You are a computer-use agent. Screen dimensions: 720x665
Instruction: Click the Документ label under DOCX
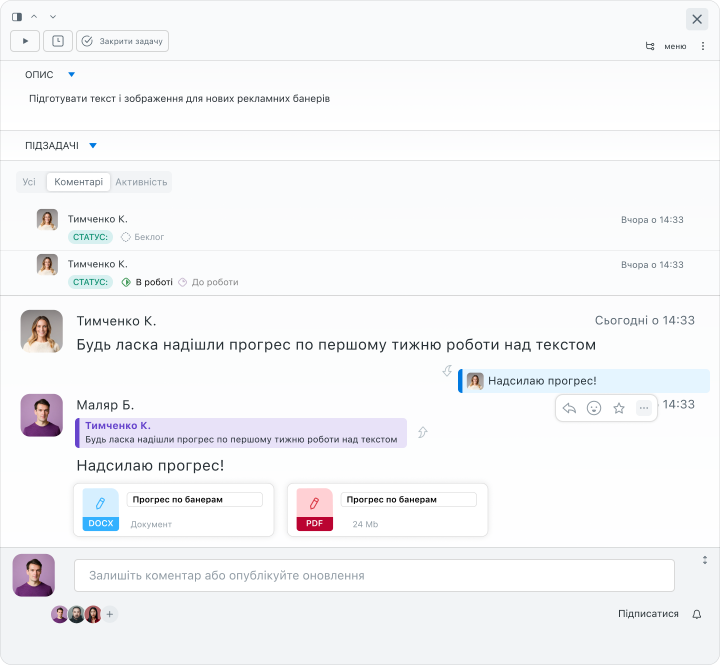click(151, 524)
